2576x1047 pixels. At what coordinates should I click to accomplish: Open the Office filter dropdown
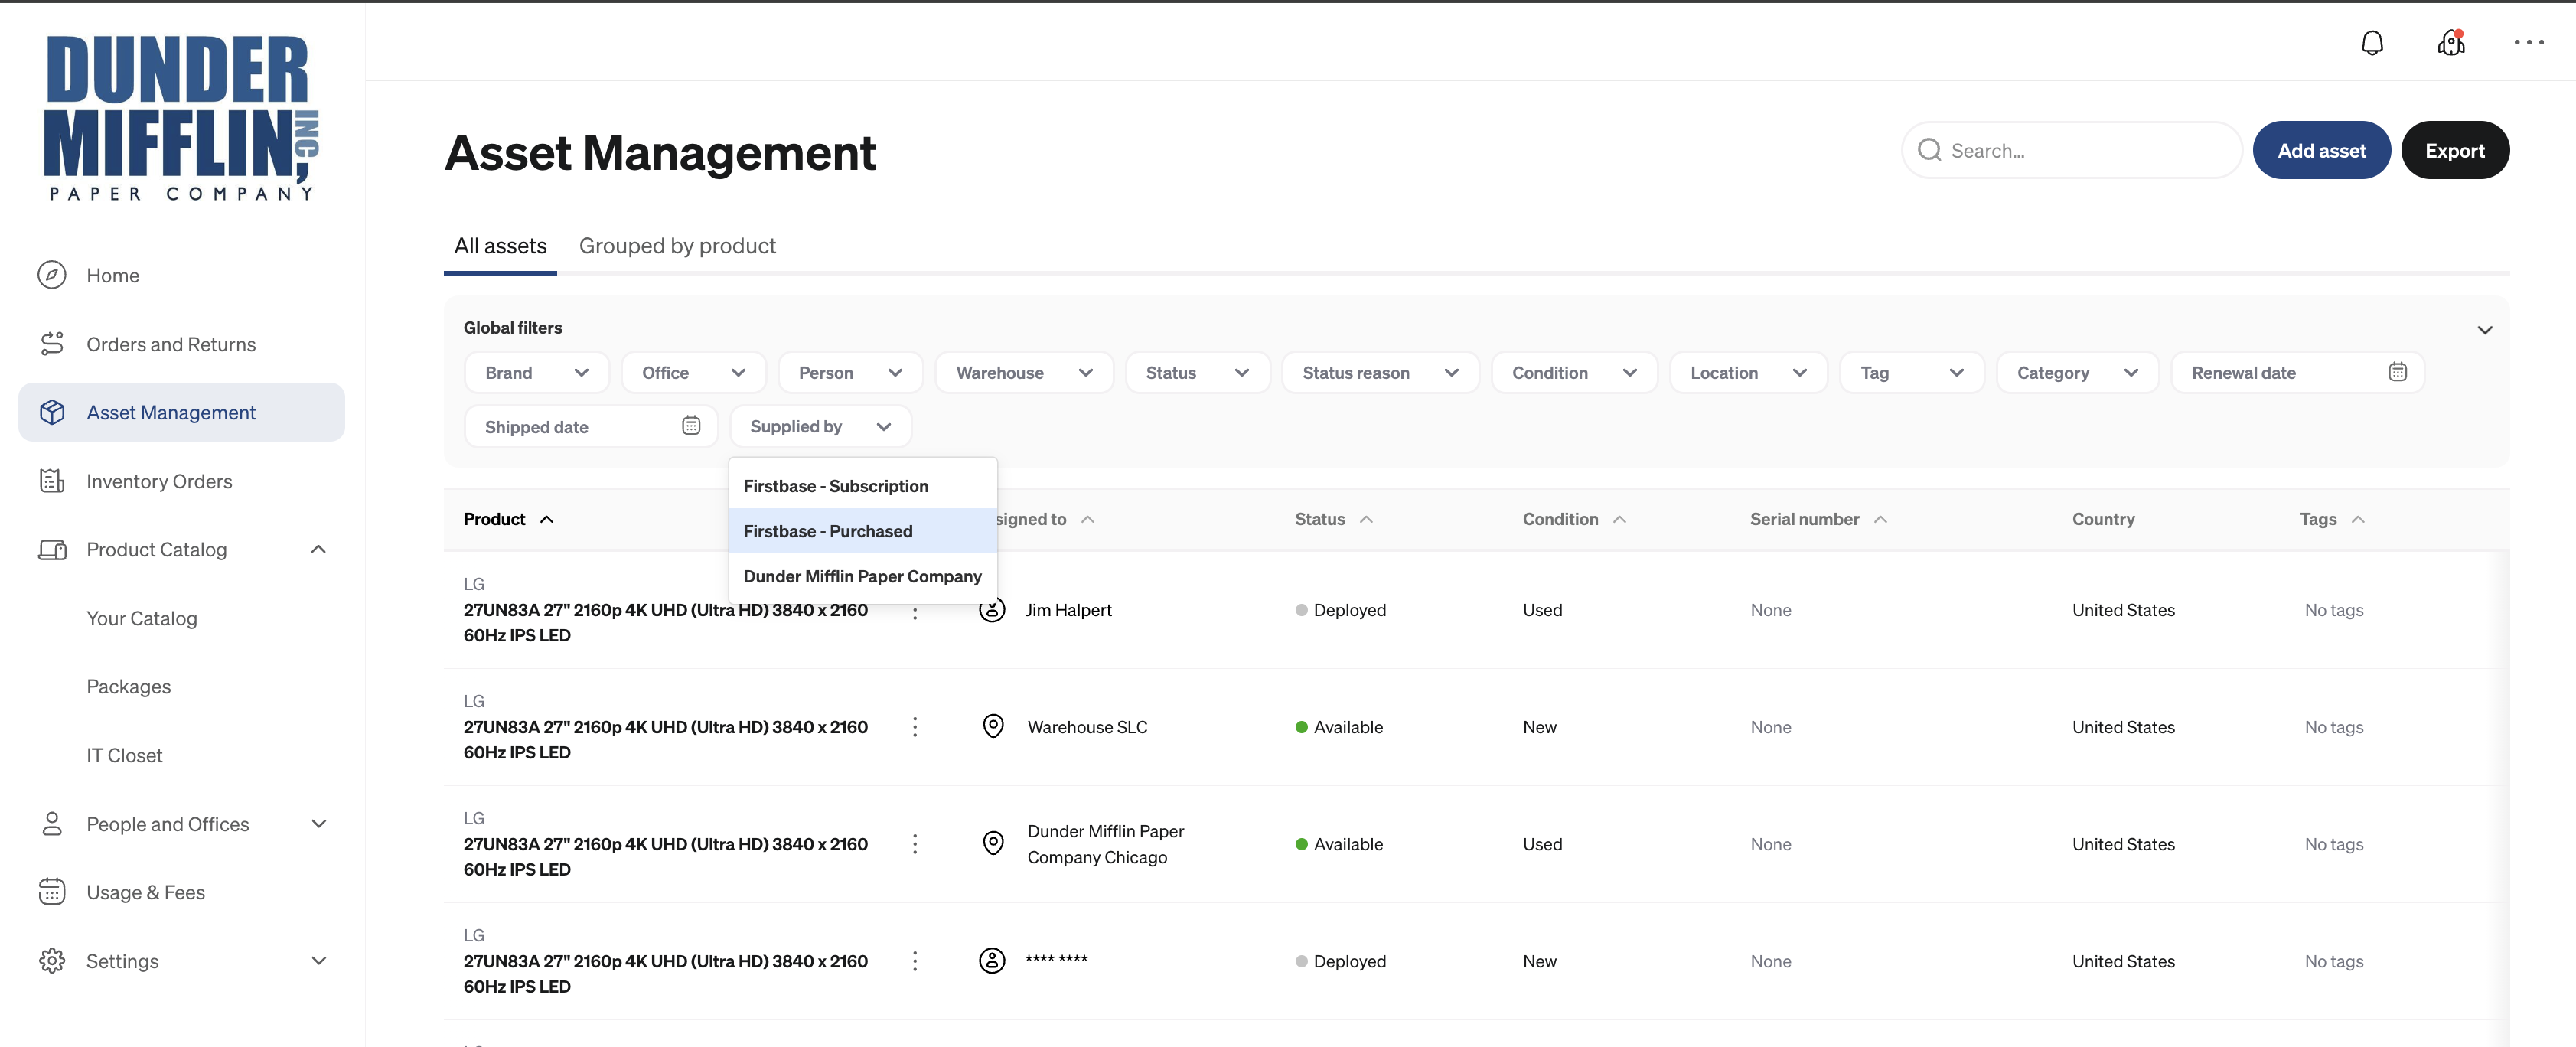[694, 372]
